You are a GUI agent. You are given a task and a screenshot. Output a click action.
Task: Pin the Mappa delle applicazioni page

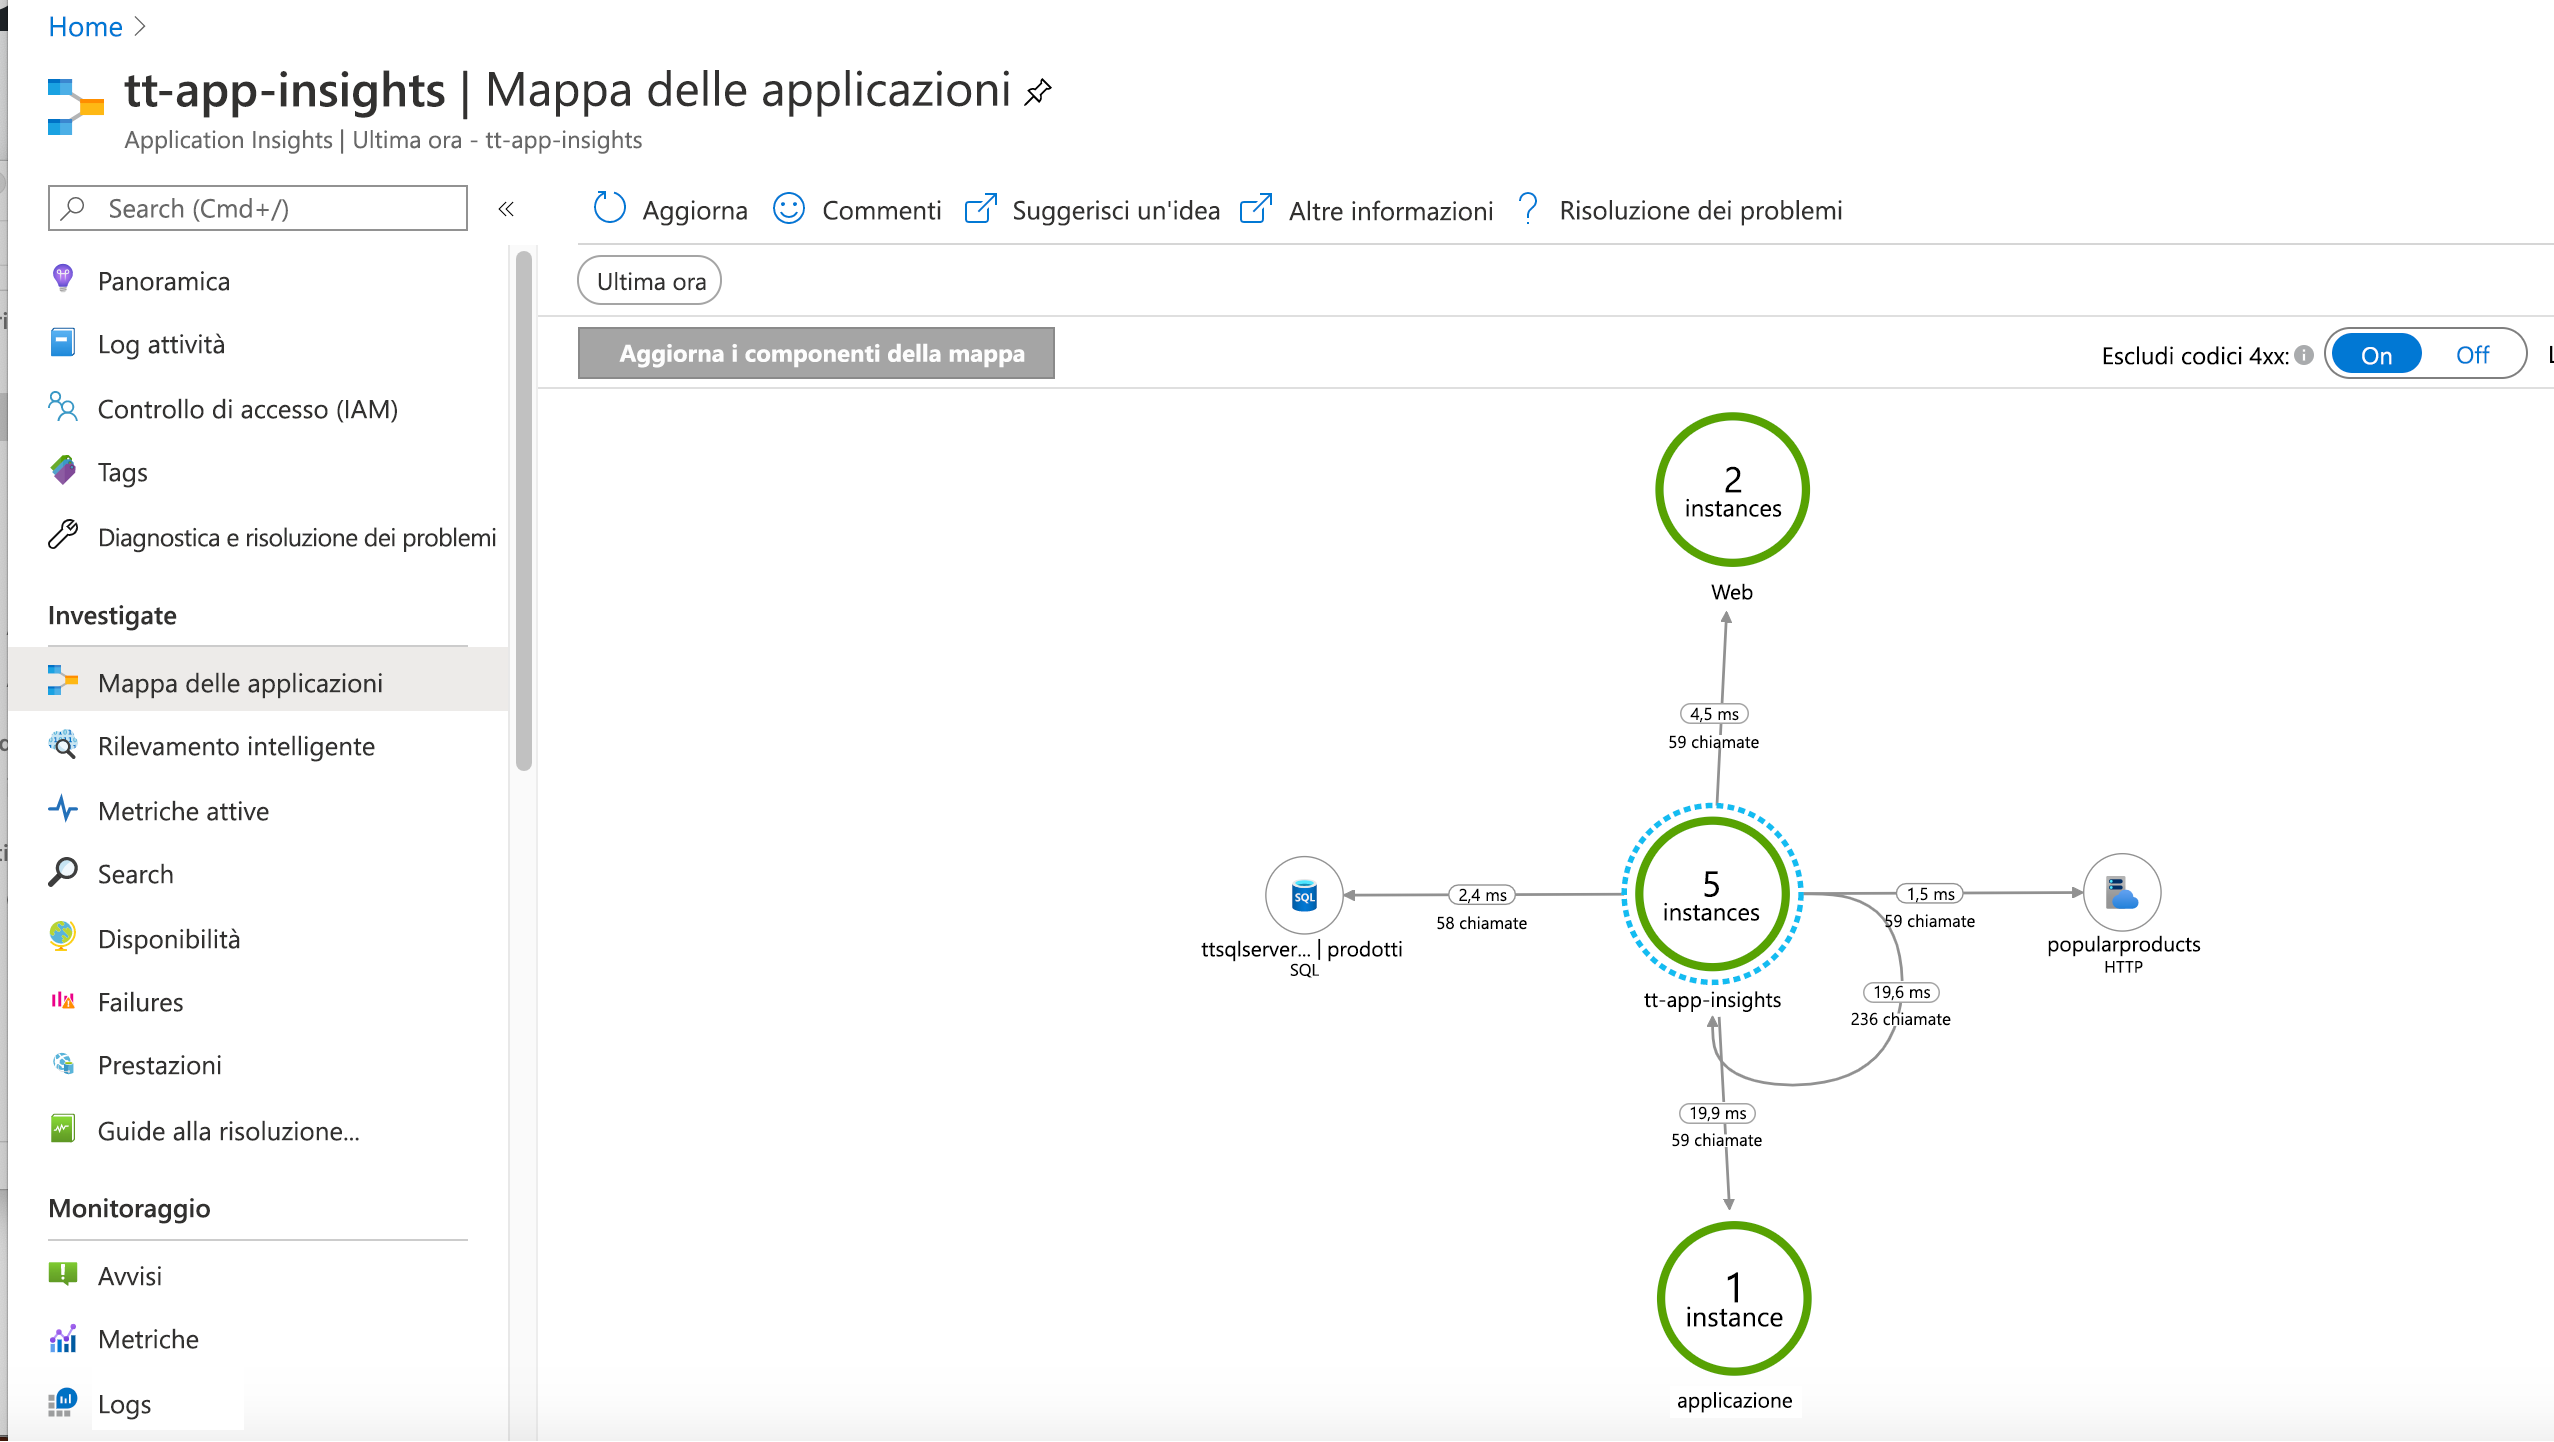pyautogui.click(x=1038, y=92)
